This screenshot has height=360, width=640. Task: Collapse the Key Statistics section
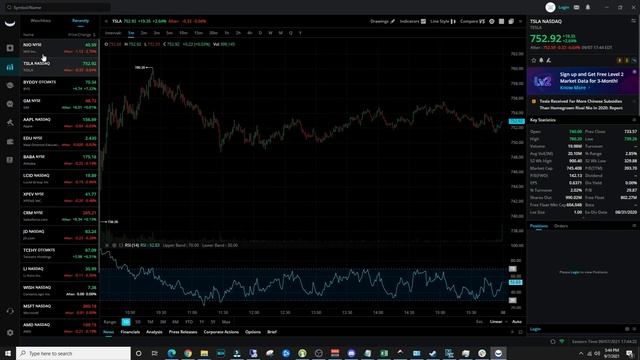pos(634,120)
